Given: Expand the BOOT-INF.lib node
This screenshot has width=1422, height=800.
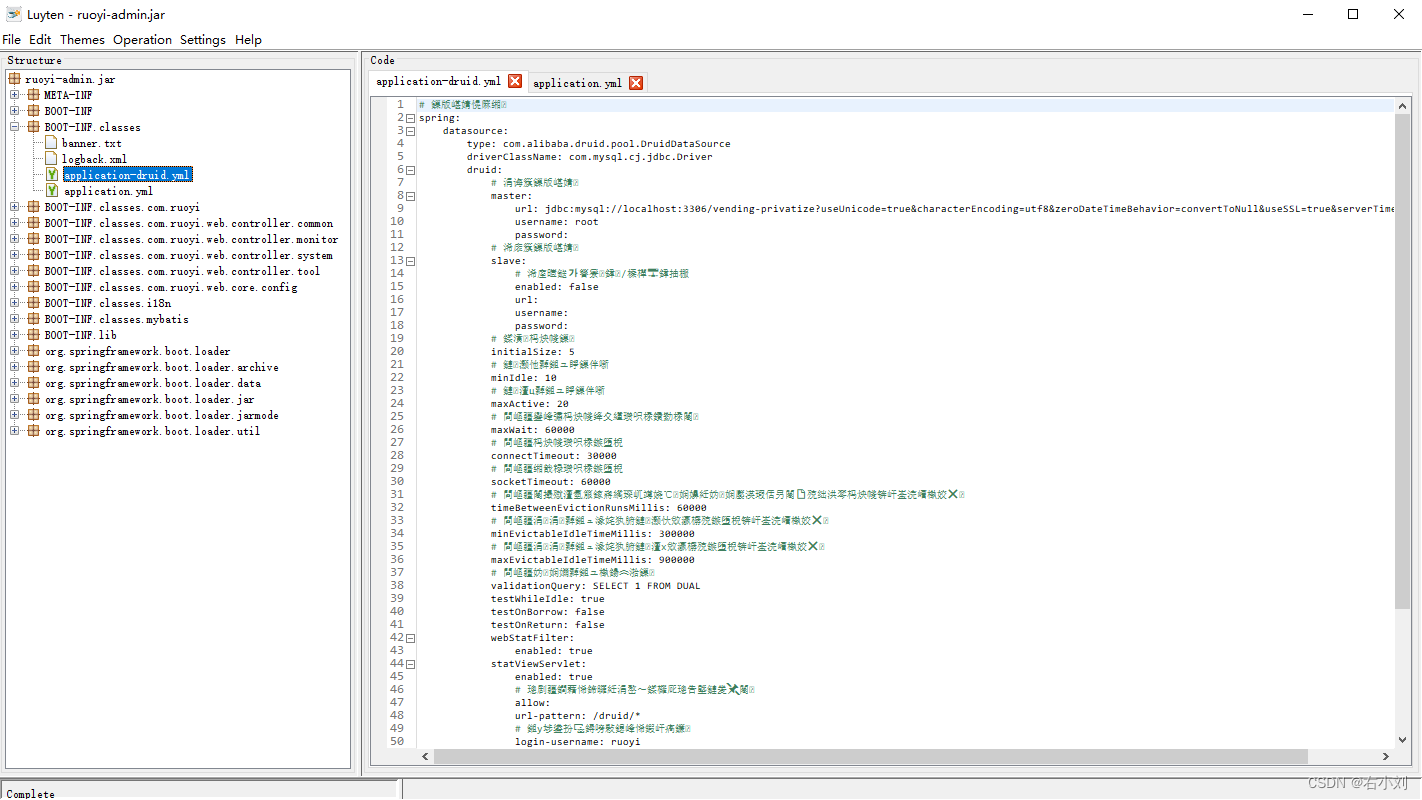Looking at the screenshot, I should [x=15, y=335].
